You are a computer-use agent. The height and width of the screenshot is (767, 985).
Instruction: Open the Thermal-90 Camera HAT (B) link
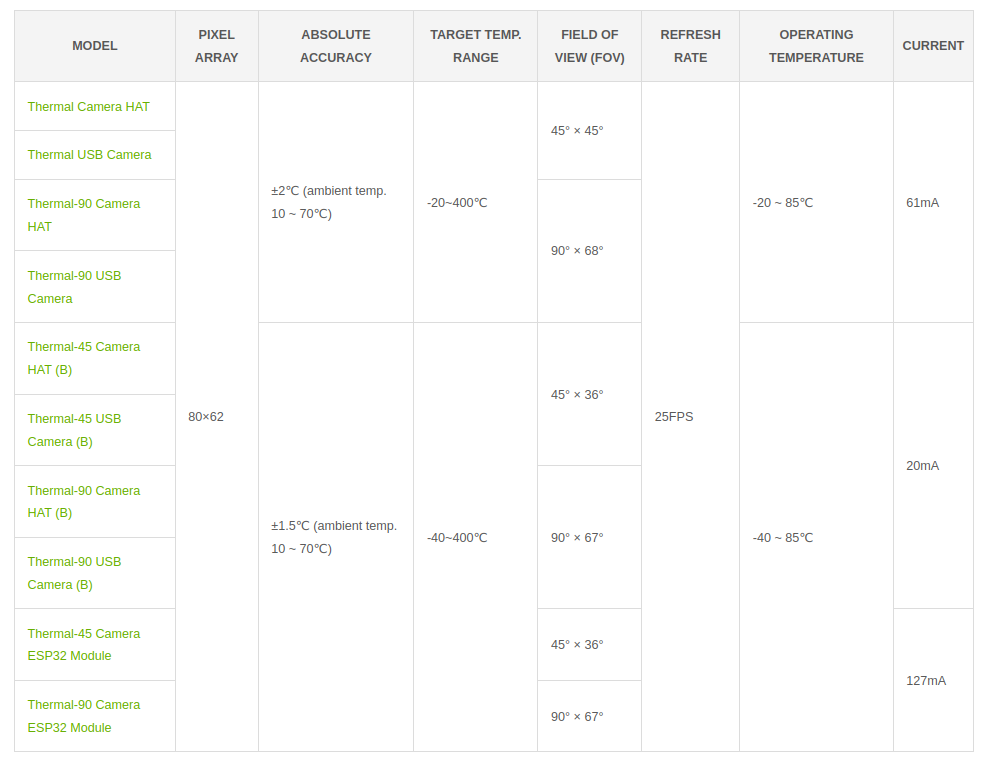pos(84,502)
